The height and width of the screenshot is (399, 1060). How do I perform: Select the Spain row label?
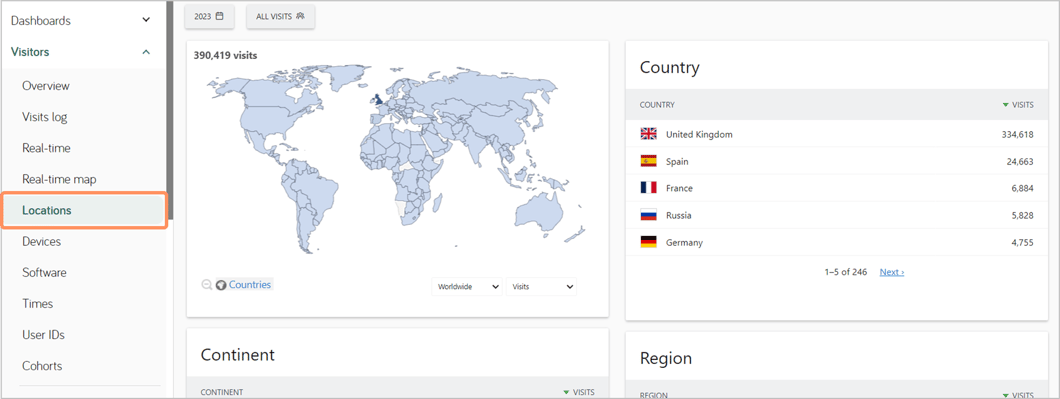coord(677,162)
